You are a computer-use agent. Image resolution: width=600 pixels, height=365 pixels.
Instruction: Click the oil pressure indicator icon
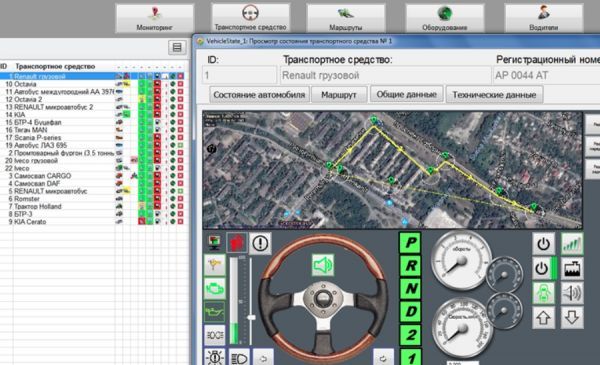point(215,311)
